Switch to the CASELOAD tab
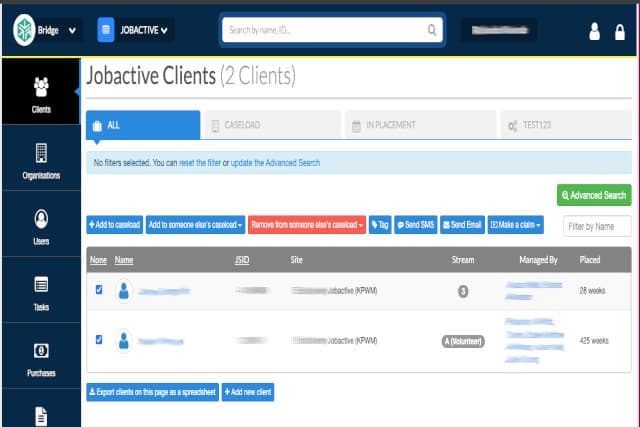 (272, 125)
